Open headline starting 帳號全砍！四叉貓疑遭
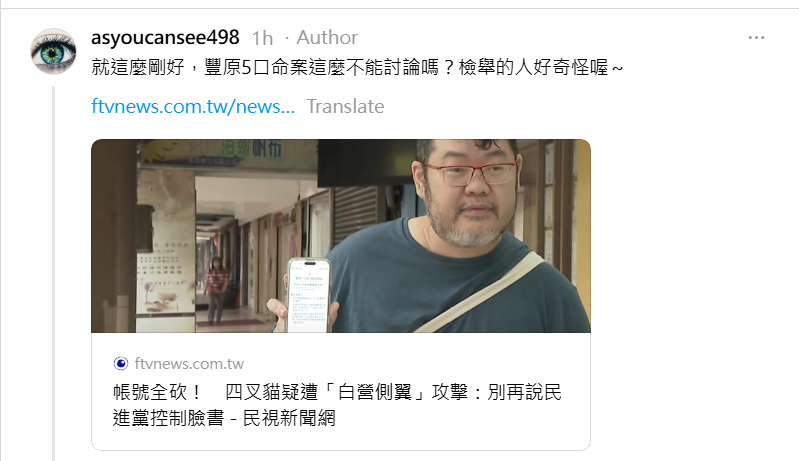 [337, 392]
